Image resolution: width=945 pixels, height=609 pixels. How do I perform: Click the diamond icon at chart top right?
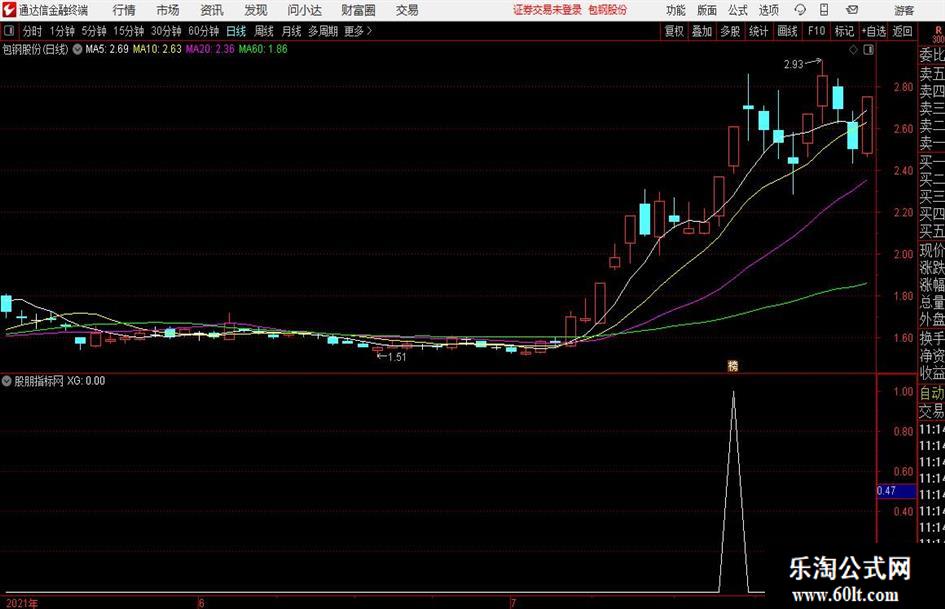(853, 50)
